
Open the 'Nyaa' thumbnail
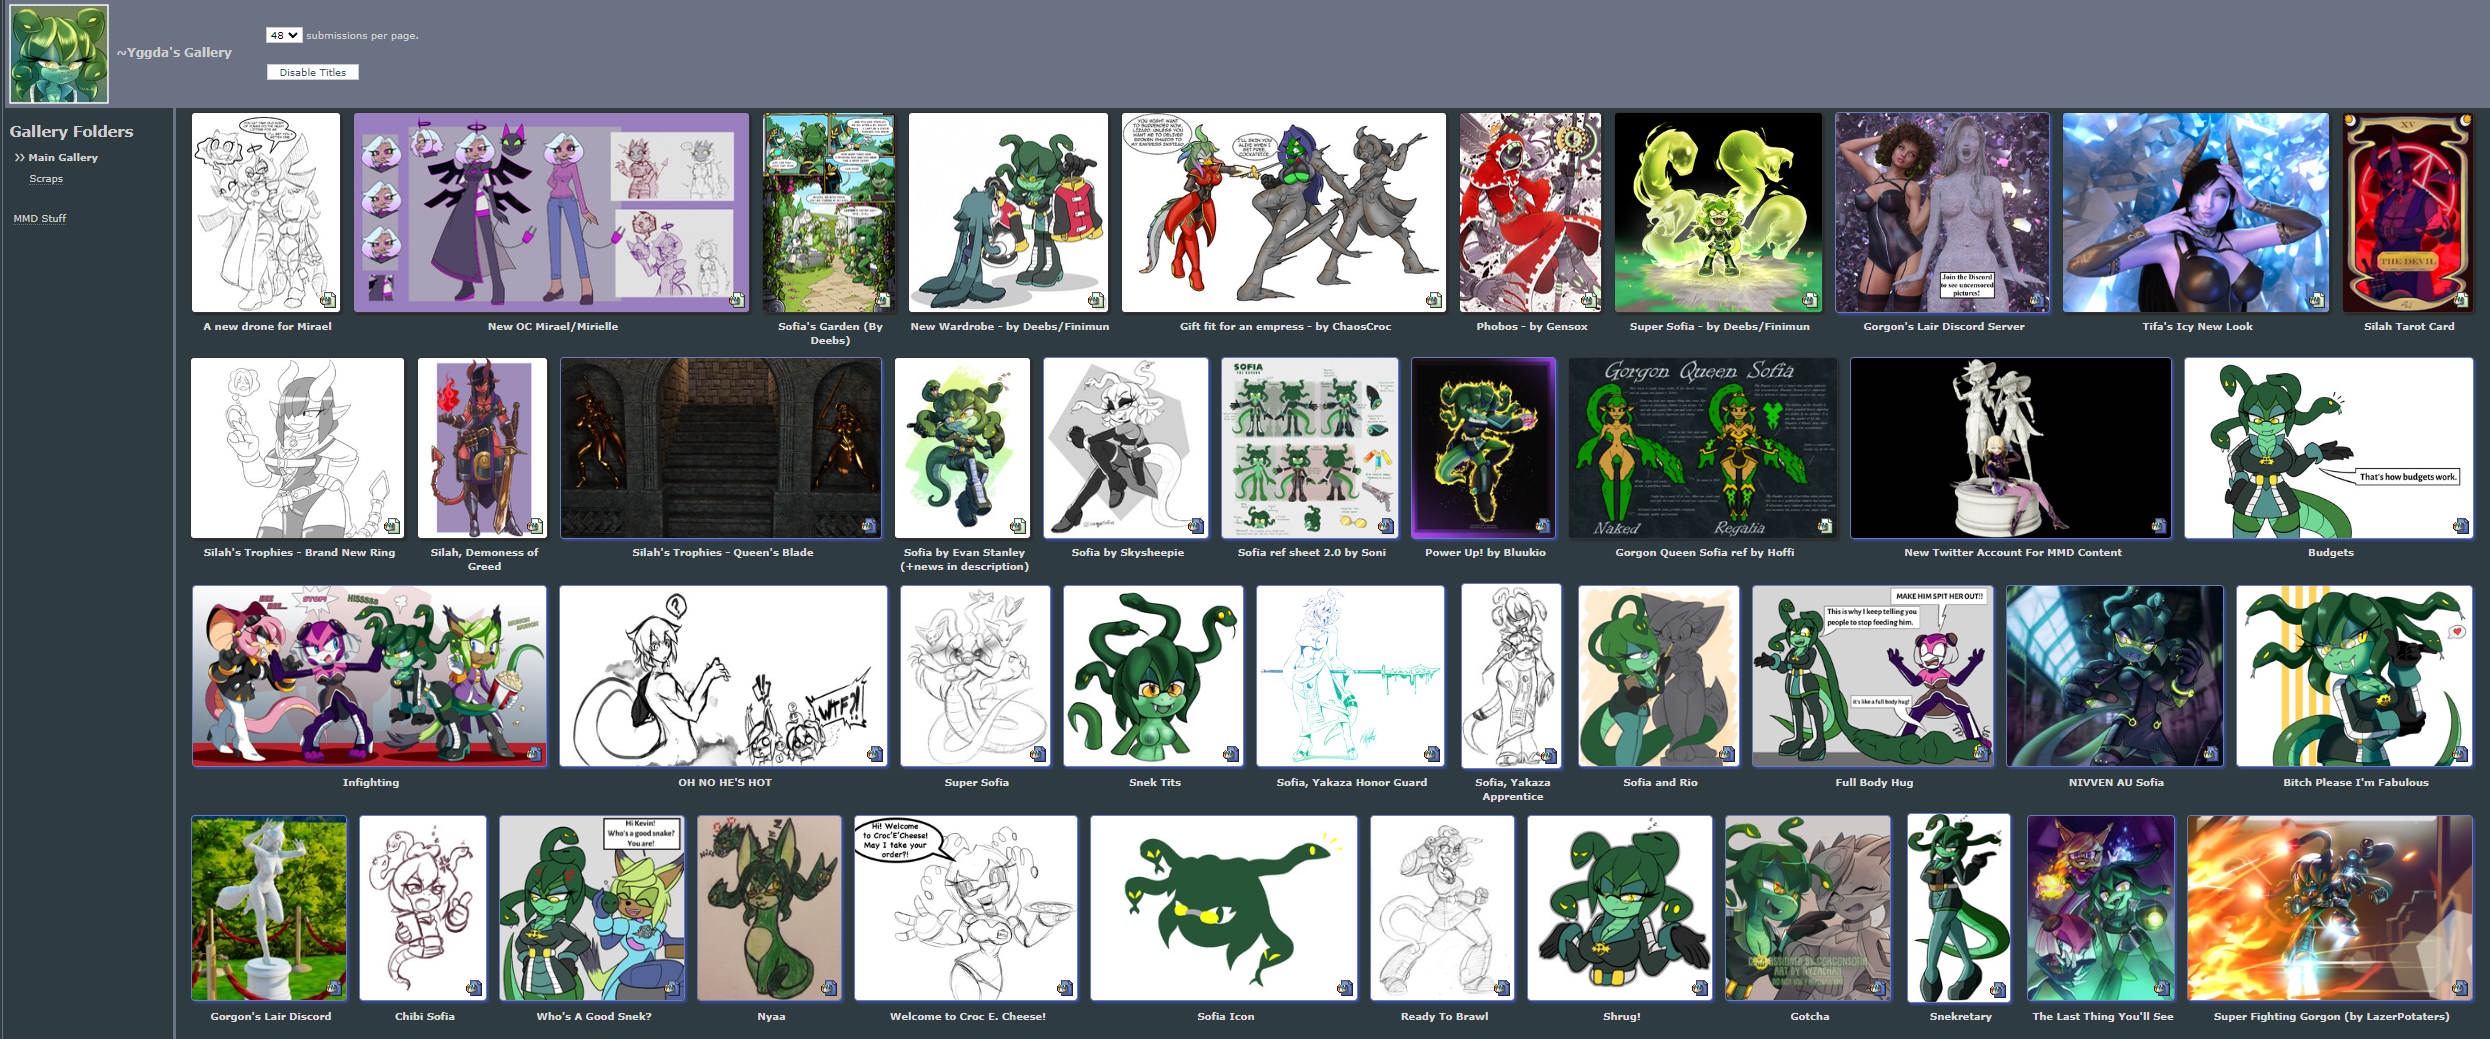[770, 908]
